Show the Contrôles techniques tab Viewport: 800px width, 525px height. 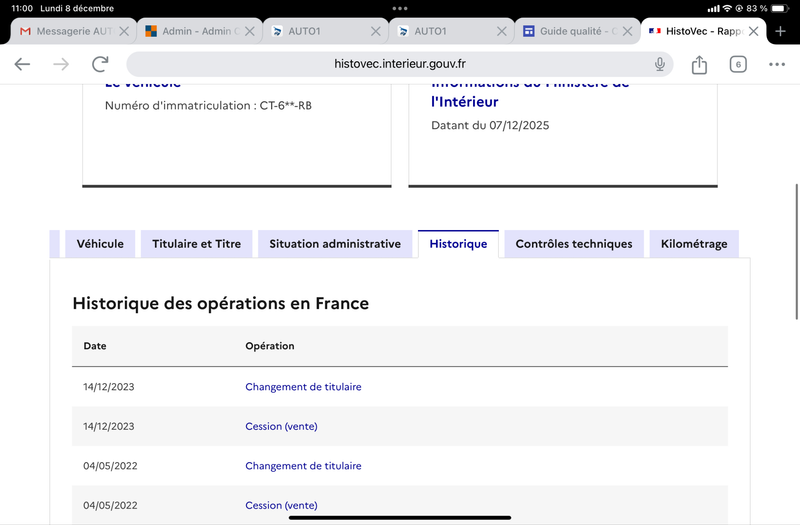coord(573,244)
